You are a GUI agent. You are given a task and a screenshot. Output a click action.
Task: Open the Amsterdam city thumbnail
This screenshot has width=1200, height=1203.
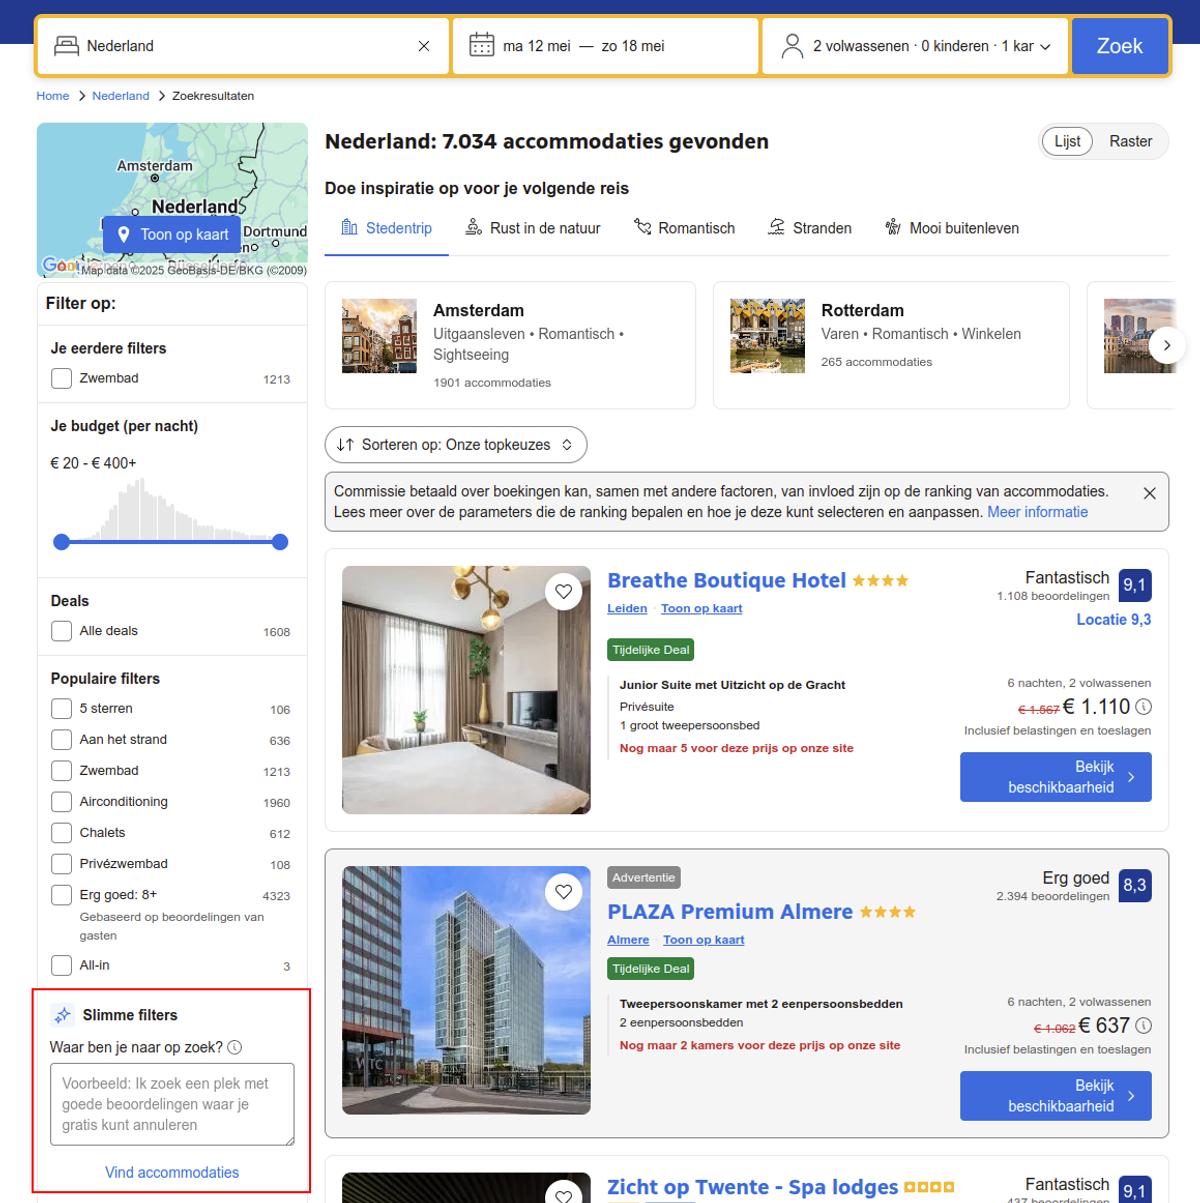[x=379, y=336]
